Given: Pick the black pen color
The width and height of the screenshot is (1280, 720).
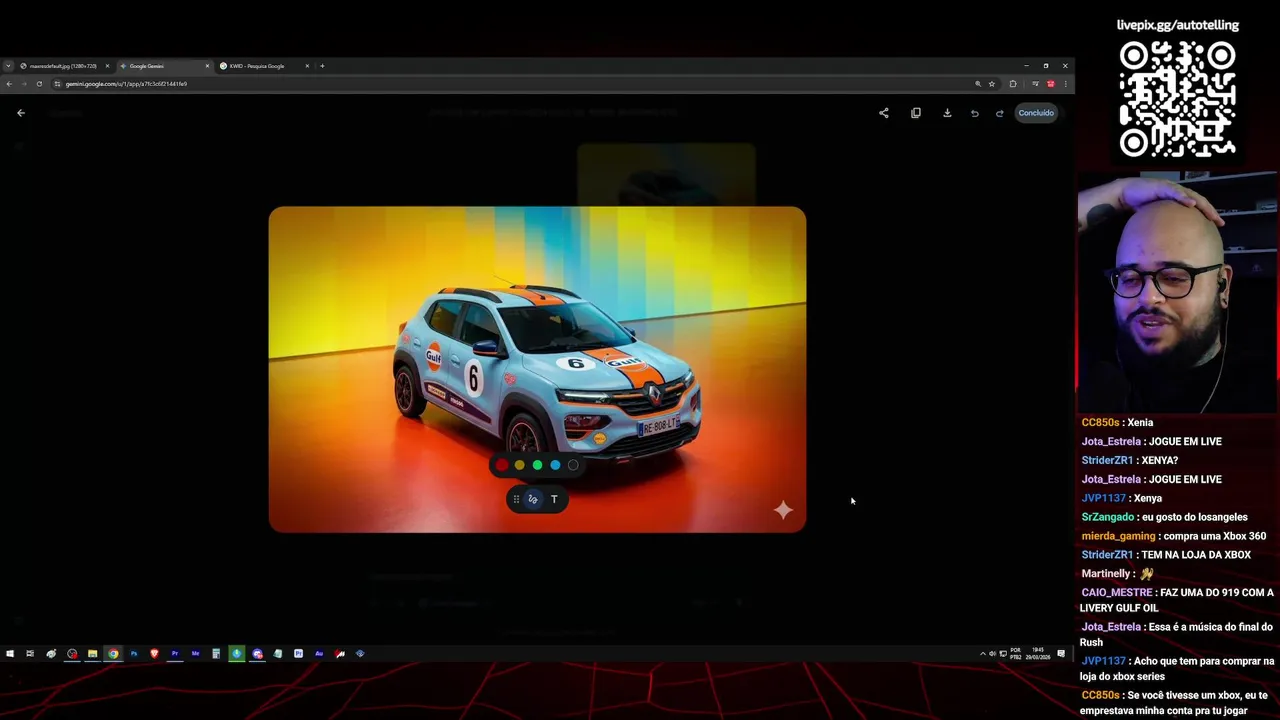Looking at the screenshot, I should (573, 465).
